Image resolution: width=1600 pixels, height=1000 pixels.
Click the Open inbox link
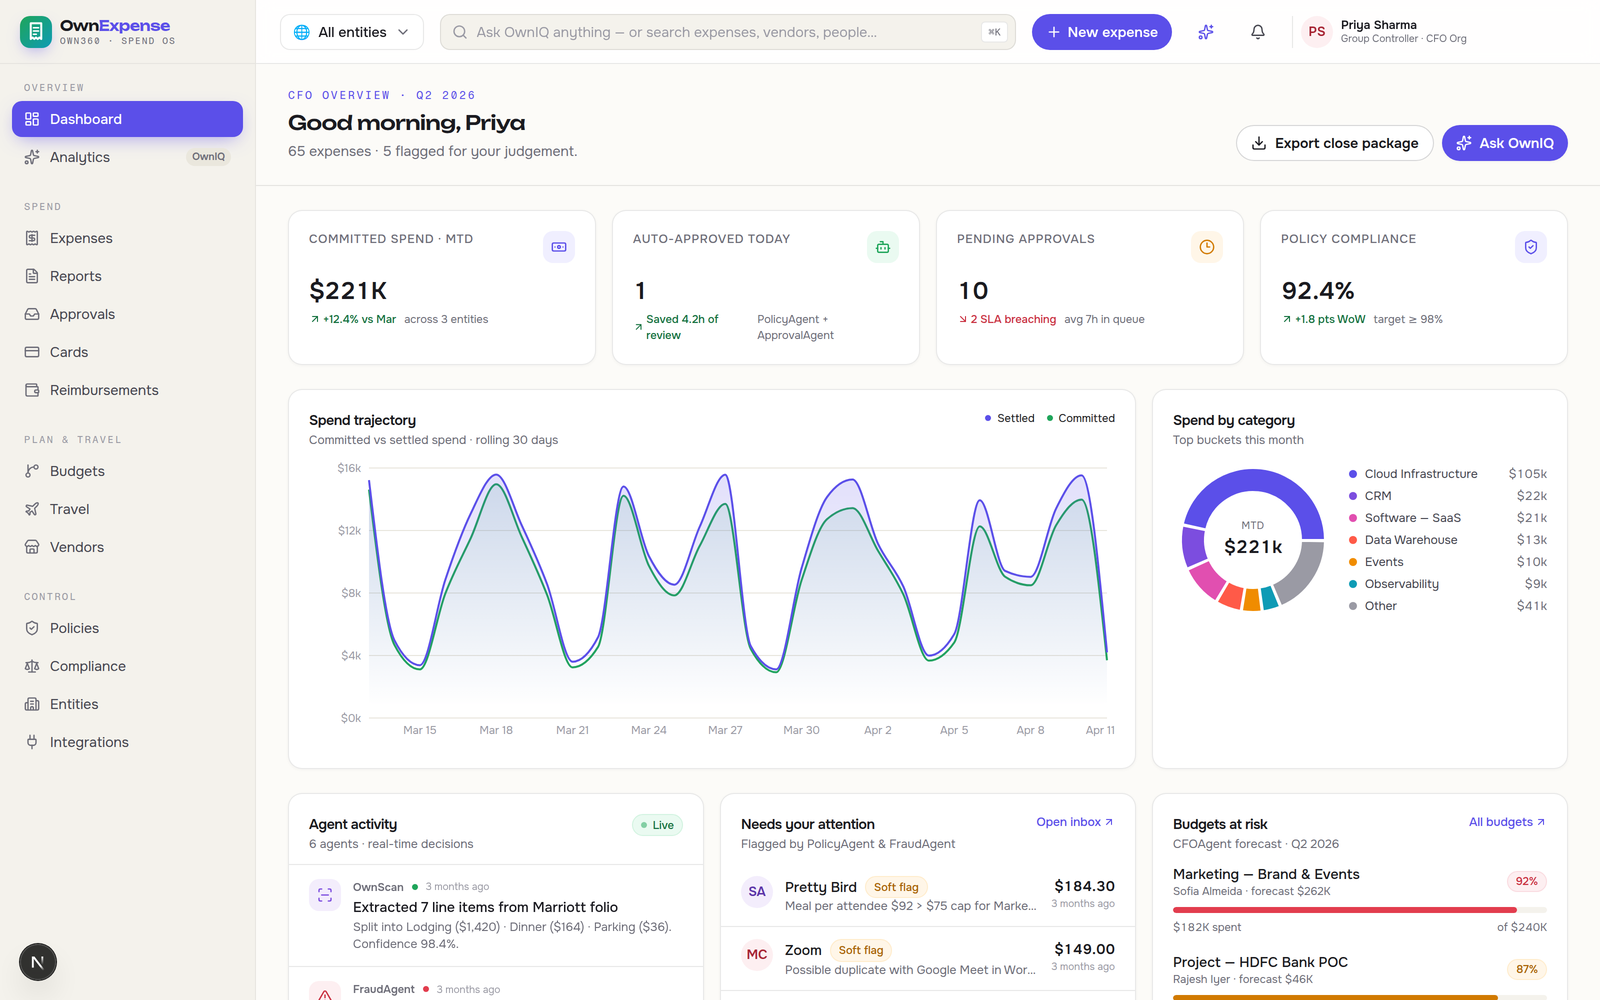click(x=1075, y=822)
